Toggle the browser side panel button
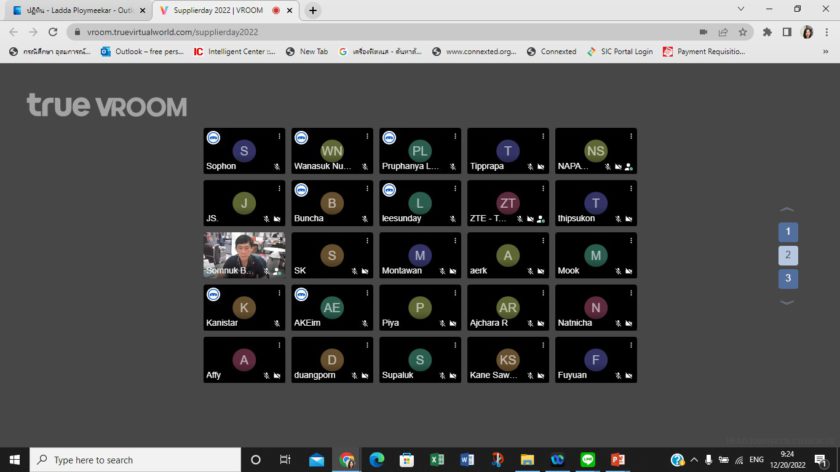840x472 pixels. [786, 32]
